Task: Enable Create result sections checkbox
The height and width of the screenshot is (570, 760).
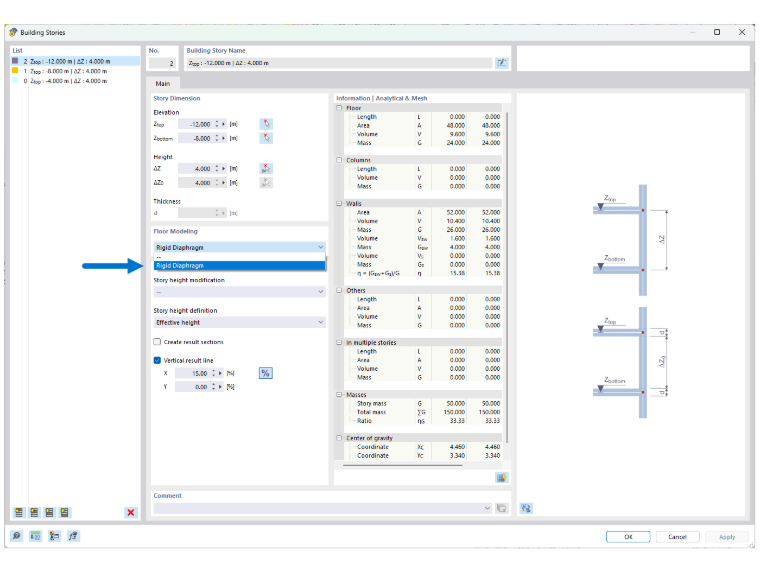Action: point(157,342)
